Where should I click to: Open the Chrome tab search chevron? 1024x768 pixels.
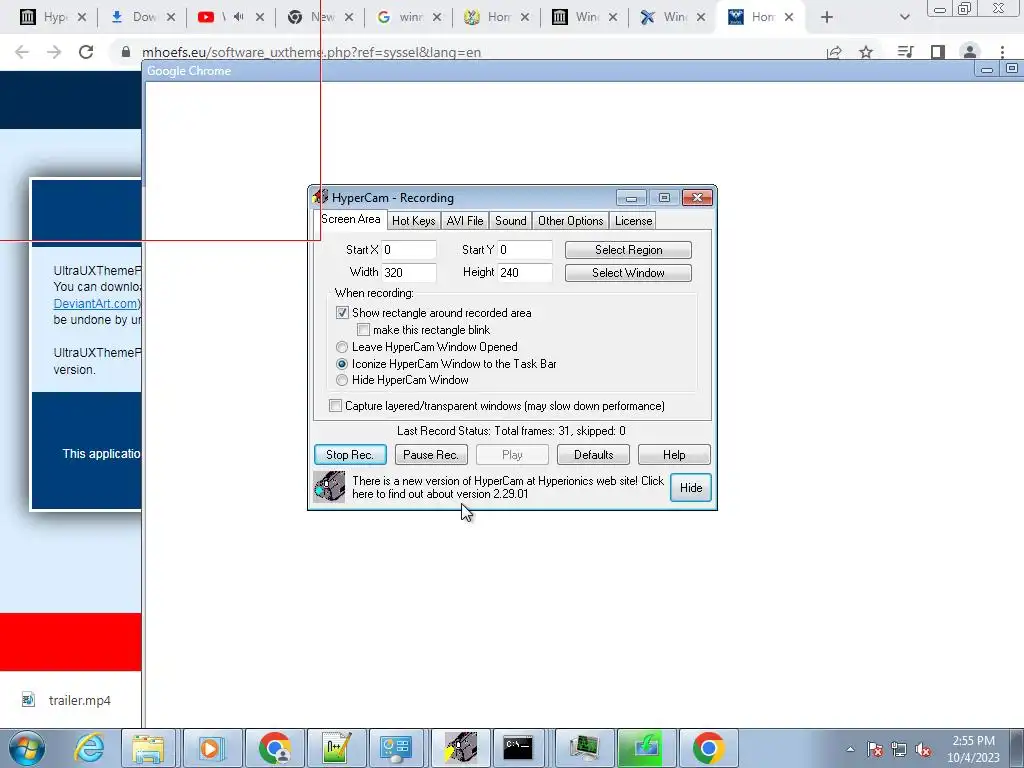[x=904, y=17]
